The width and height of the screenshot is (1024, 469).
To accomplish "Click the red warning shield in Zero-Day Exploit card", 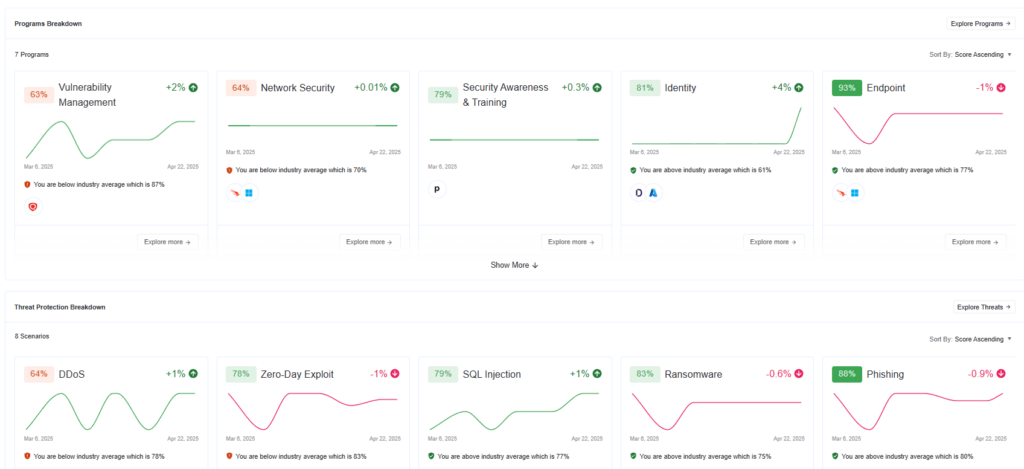I will (x=229, y=457).
